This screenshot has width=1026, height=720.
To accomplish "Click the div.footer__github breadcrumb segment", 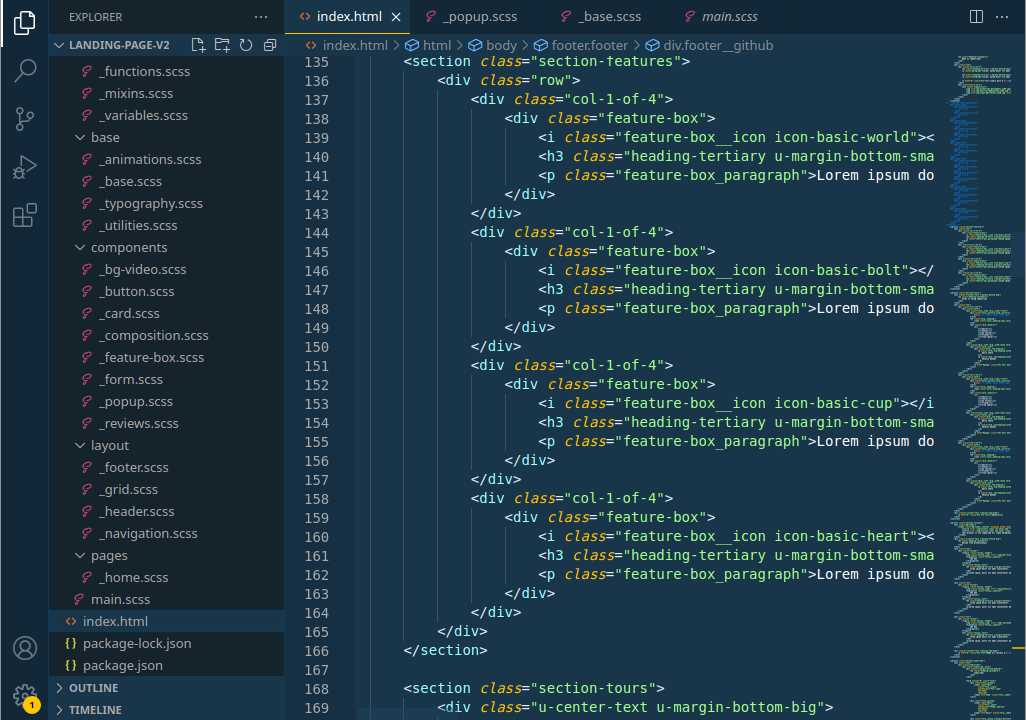I will (709, 45).
